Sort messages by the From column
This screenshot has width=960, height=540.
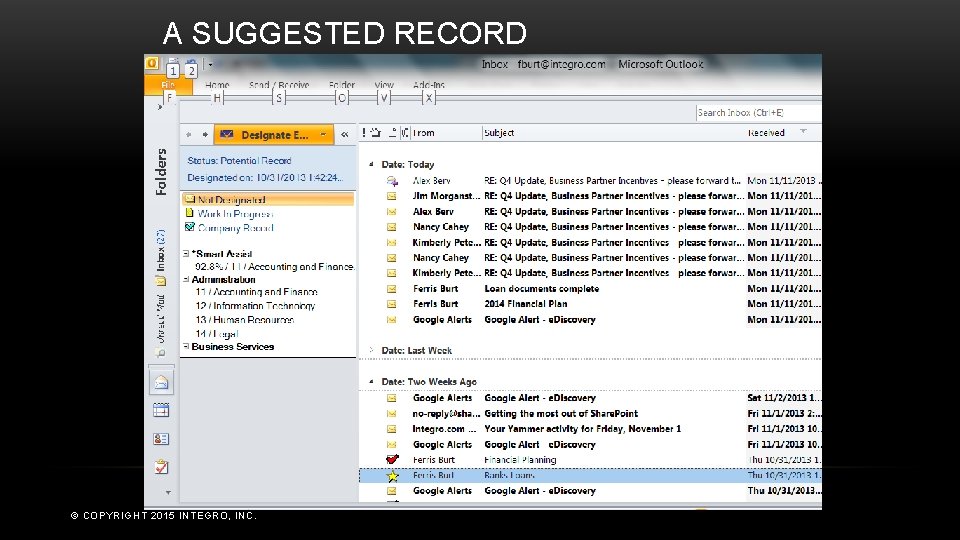pos(422,133)
